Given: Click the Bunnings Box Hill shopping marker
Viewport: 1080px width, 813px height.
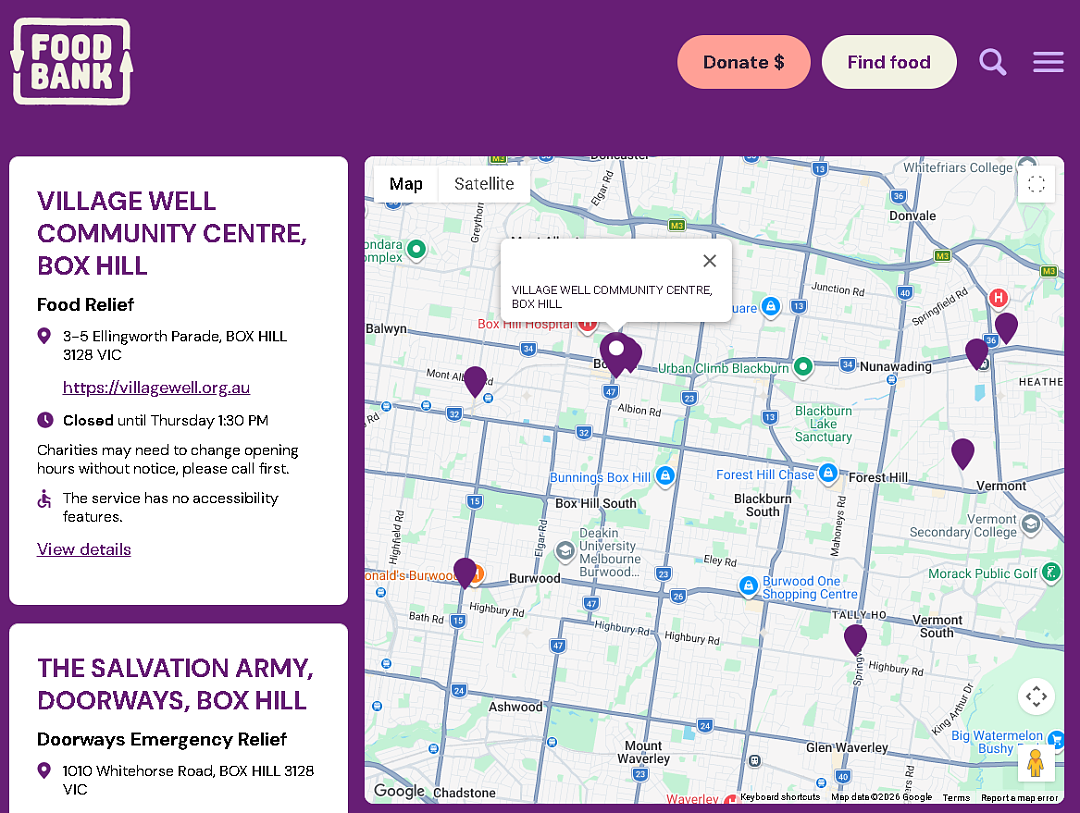Looking at the screenshot, I should tap(665, 476).
